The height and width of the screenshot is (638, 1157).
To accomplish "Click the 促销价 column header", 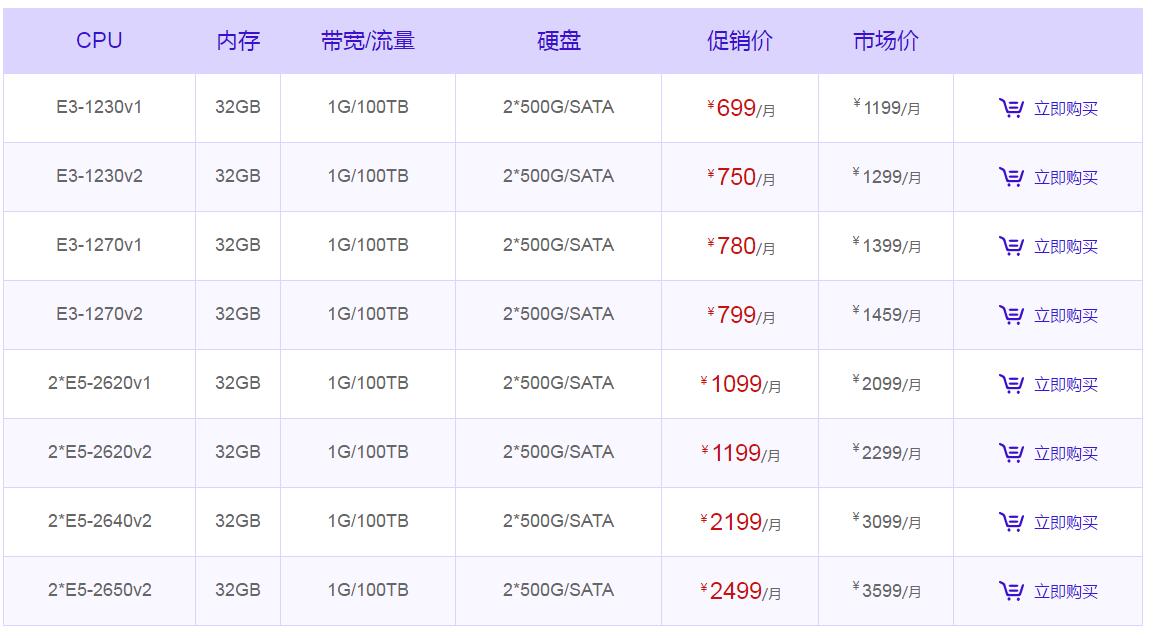I will [739, 41].
